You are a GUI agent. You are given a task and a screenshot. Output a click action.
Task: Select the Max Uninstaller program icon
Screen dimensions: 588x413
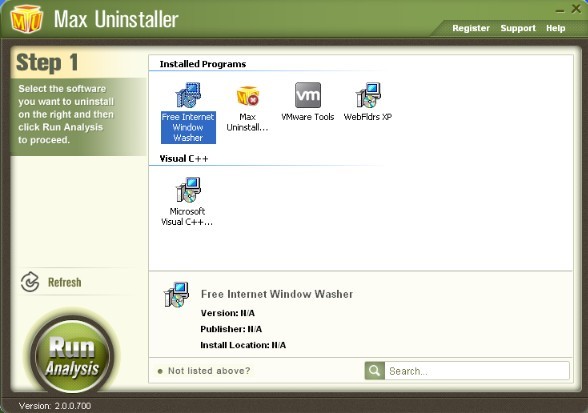[x=248, y=96]
